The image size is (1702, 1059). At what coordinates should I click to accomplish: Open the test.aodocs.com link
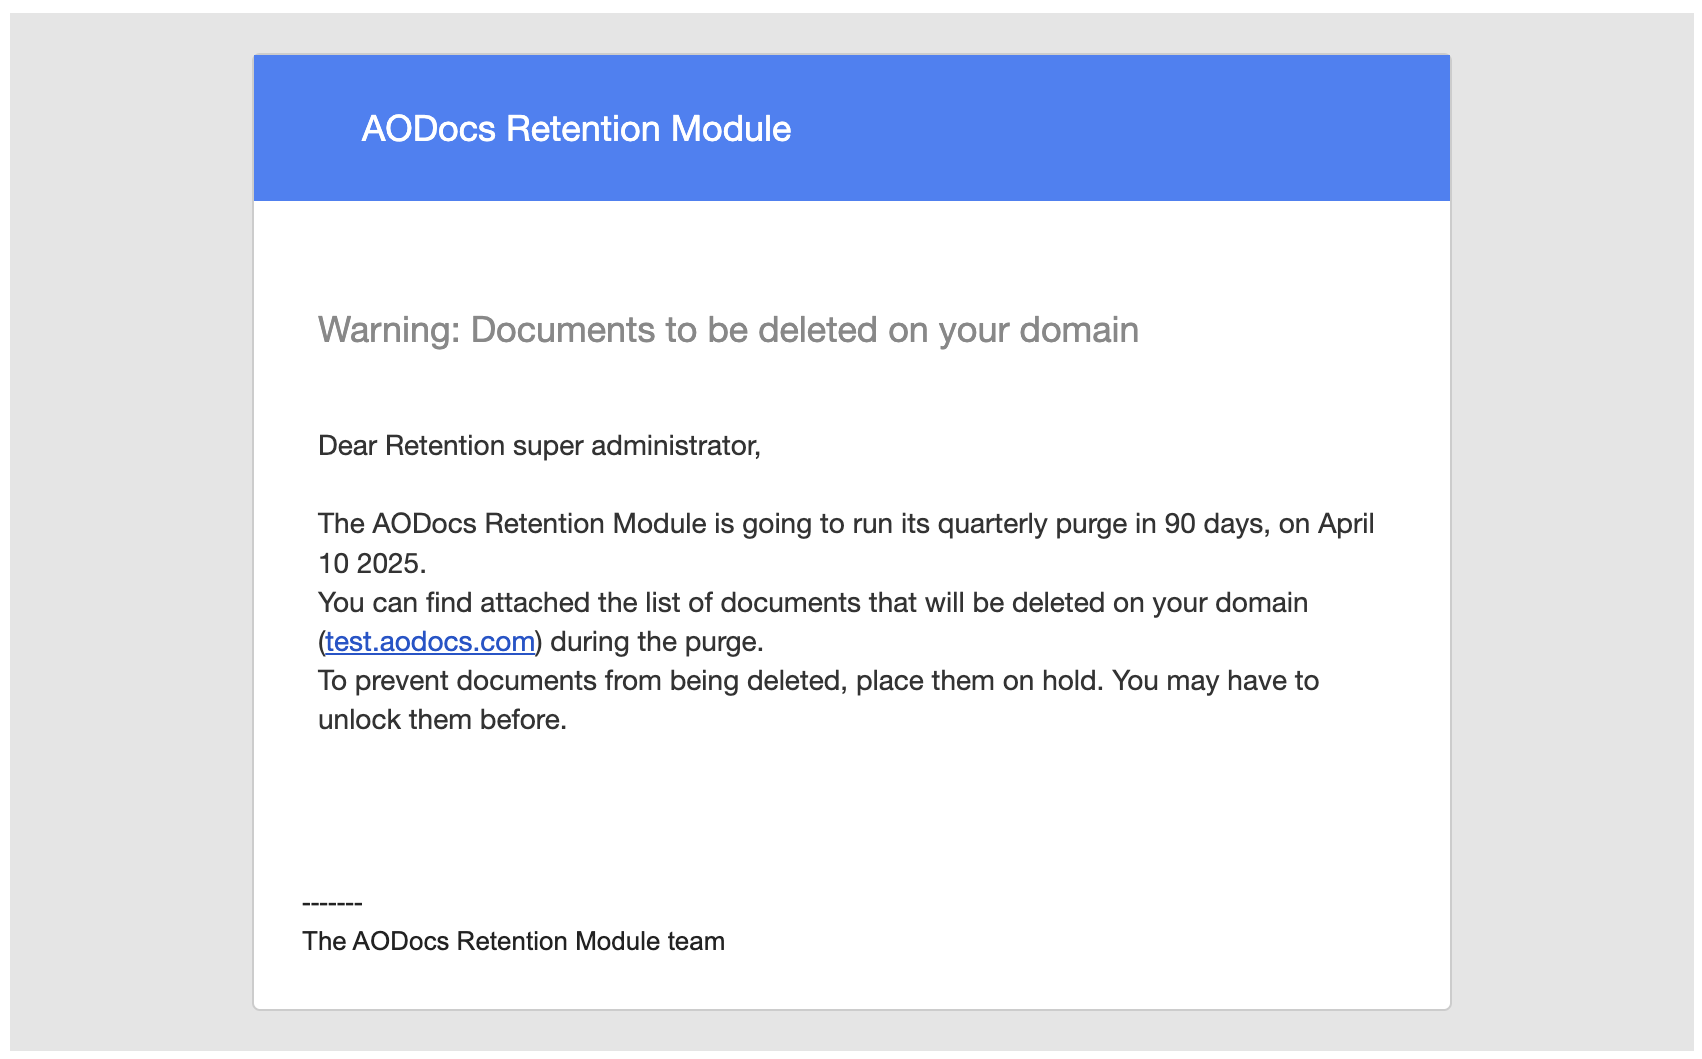[x=430, y=642]
